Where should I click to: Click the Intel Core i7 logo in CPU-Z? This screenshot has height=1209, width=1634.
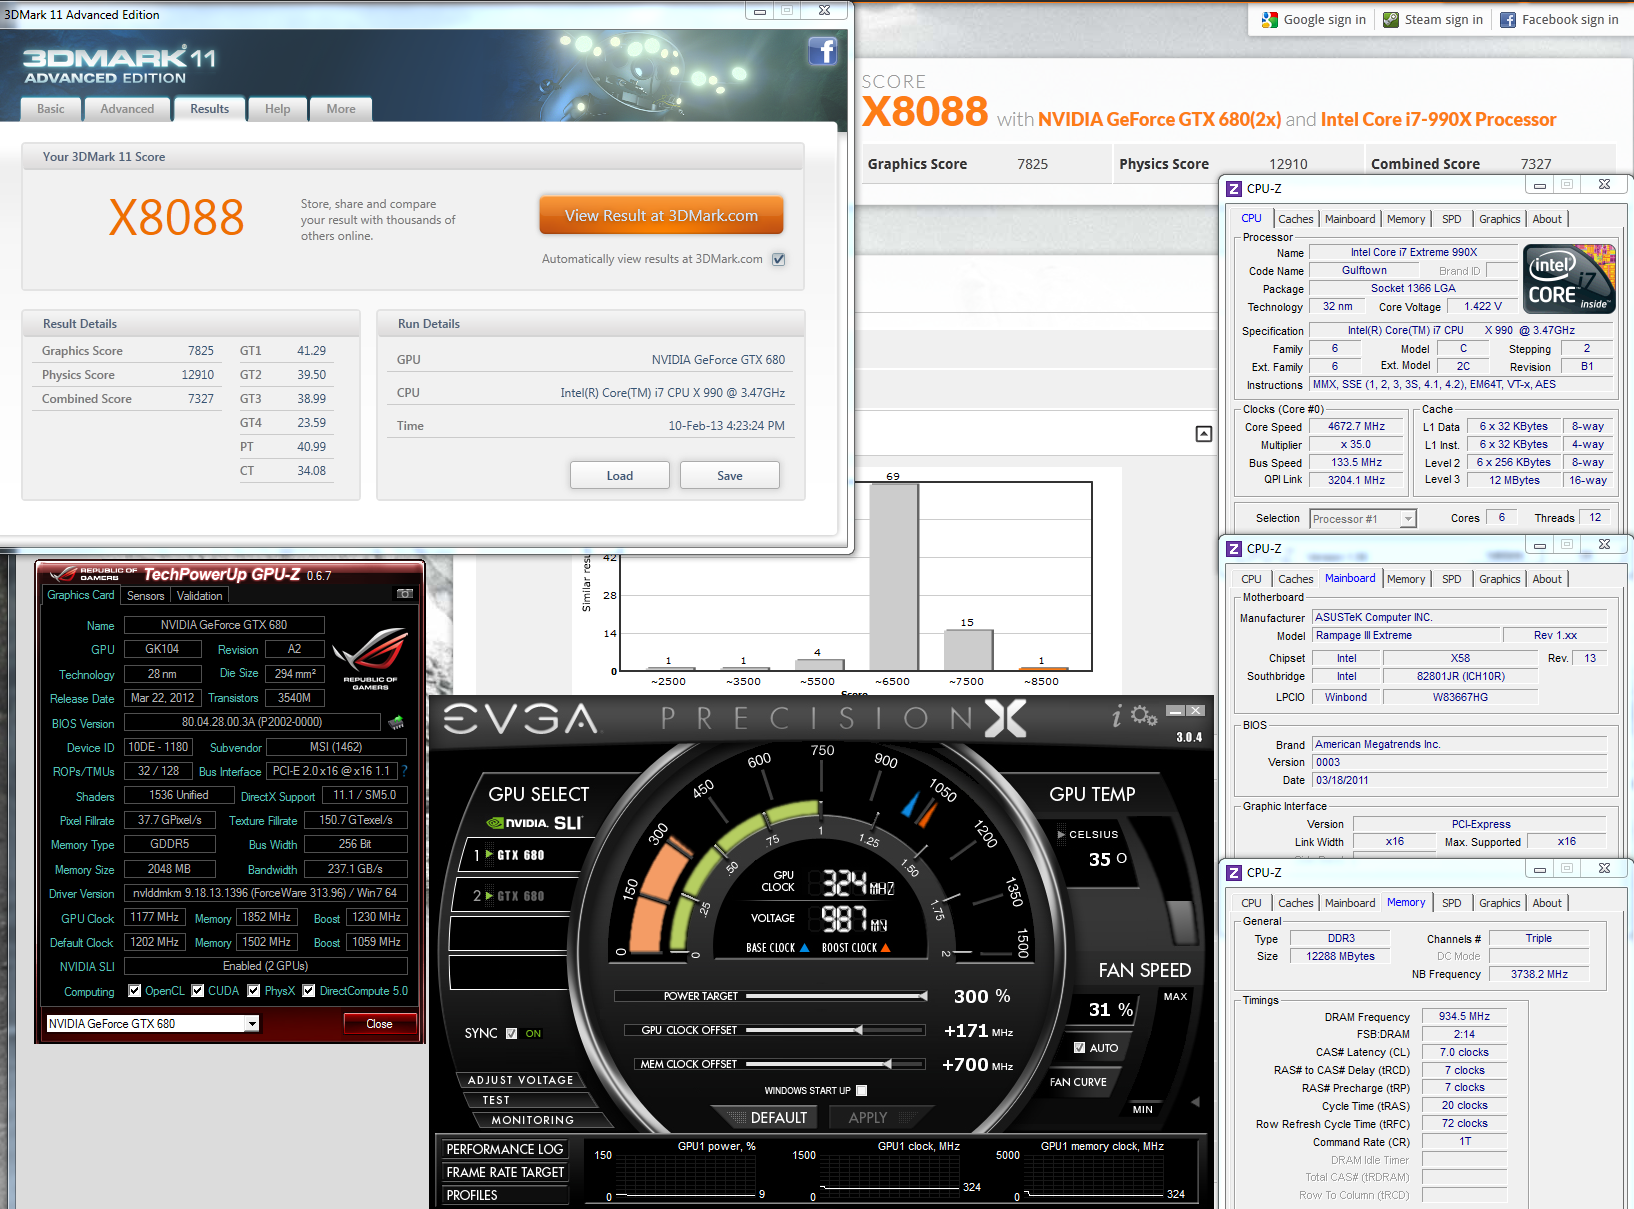(1569, 279)
